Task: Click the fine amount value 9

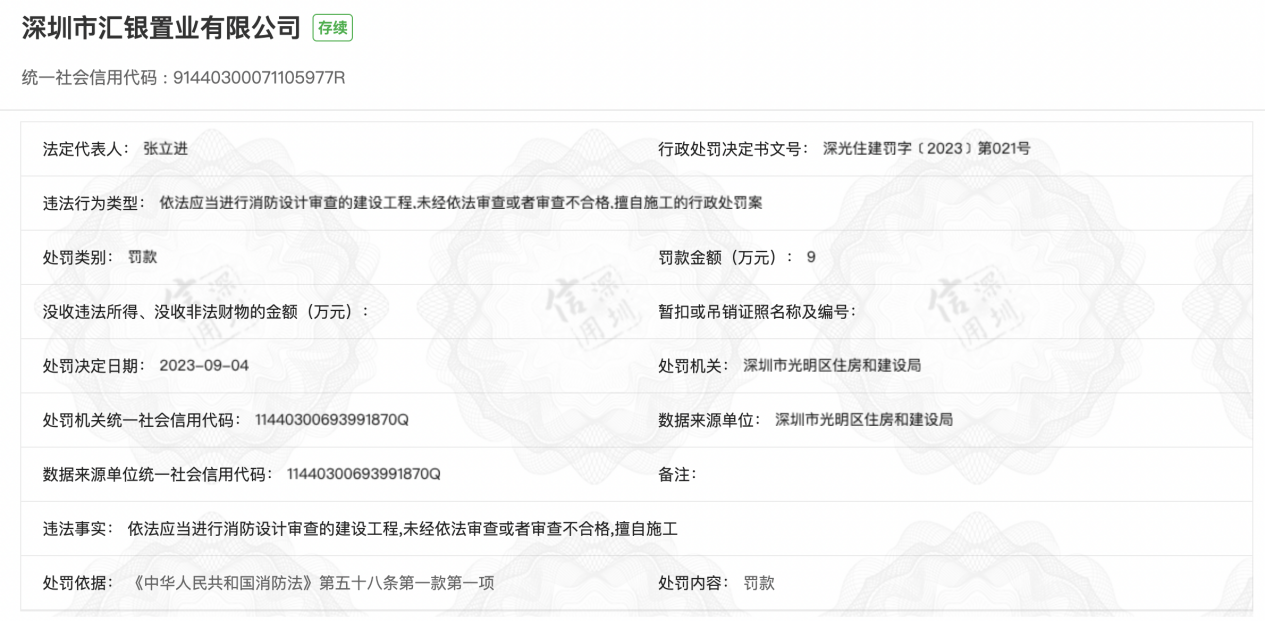Action: tap(811, 257)
